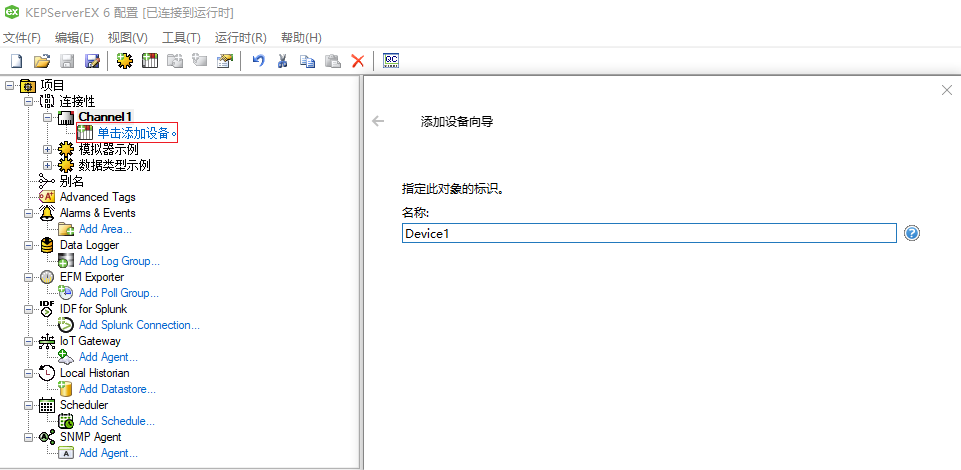Click the Save disk icon in the toolbar
961x470 pixels.
click(66, 61)
